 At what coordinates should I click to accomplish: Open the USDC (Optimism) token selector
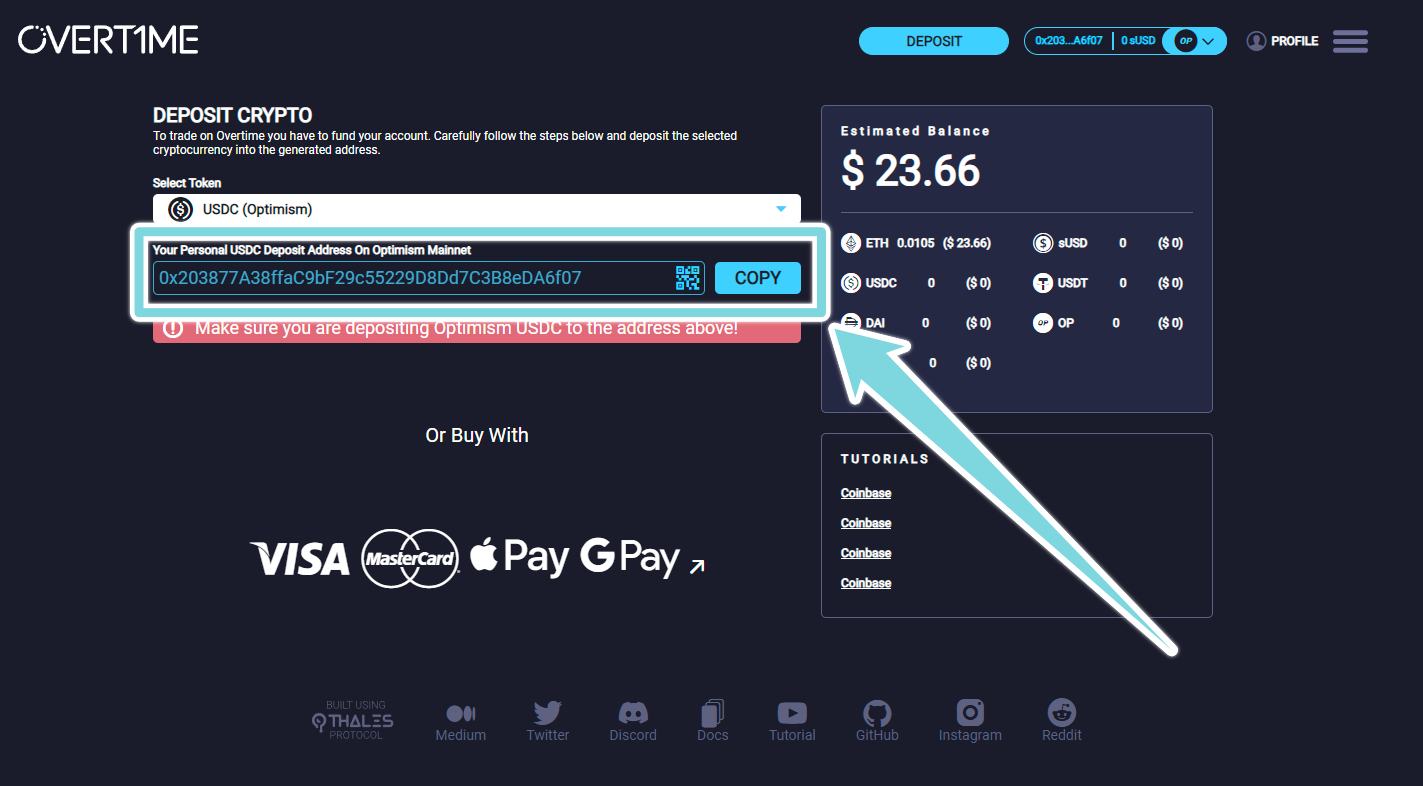point(477,209)
